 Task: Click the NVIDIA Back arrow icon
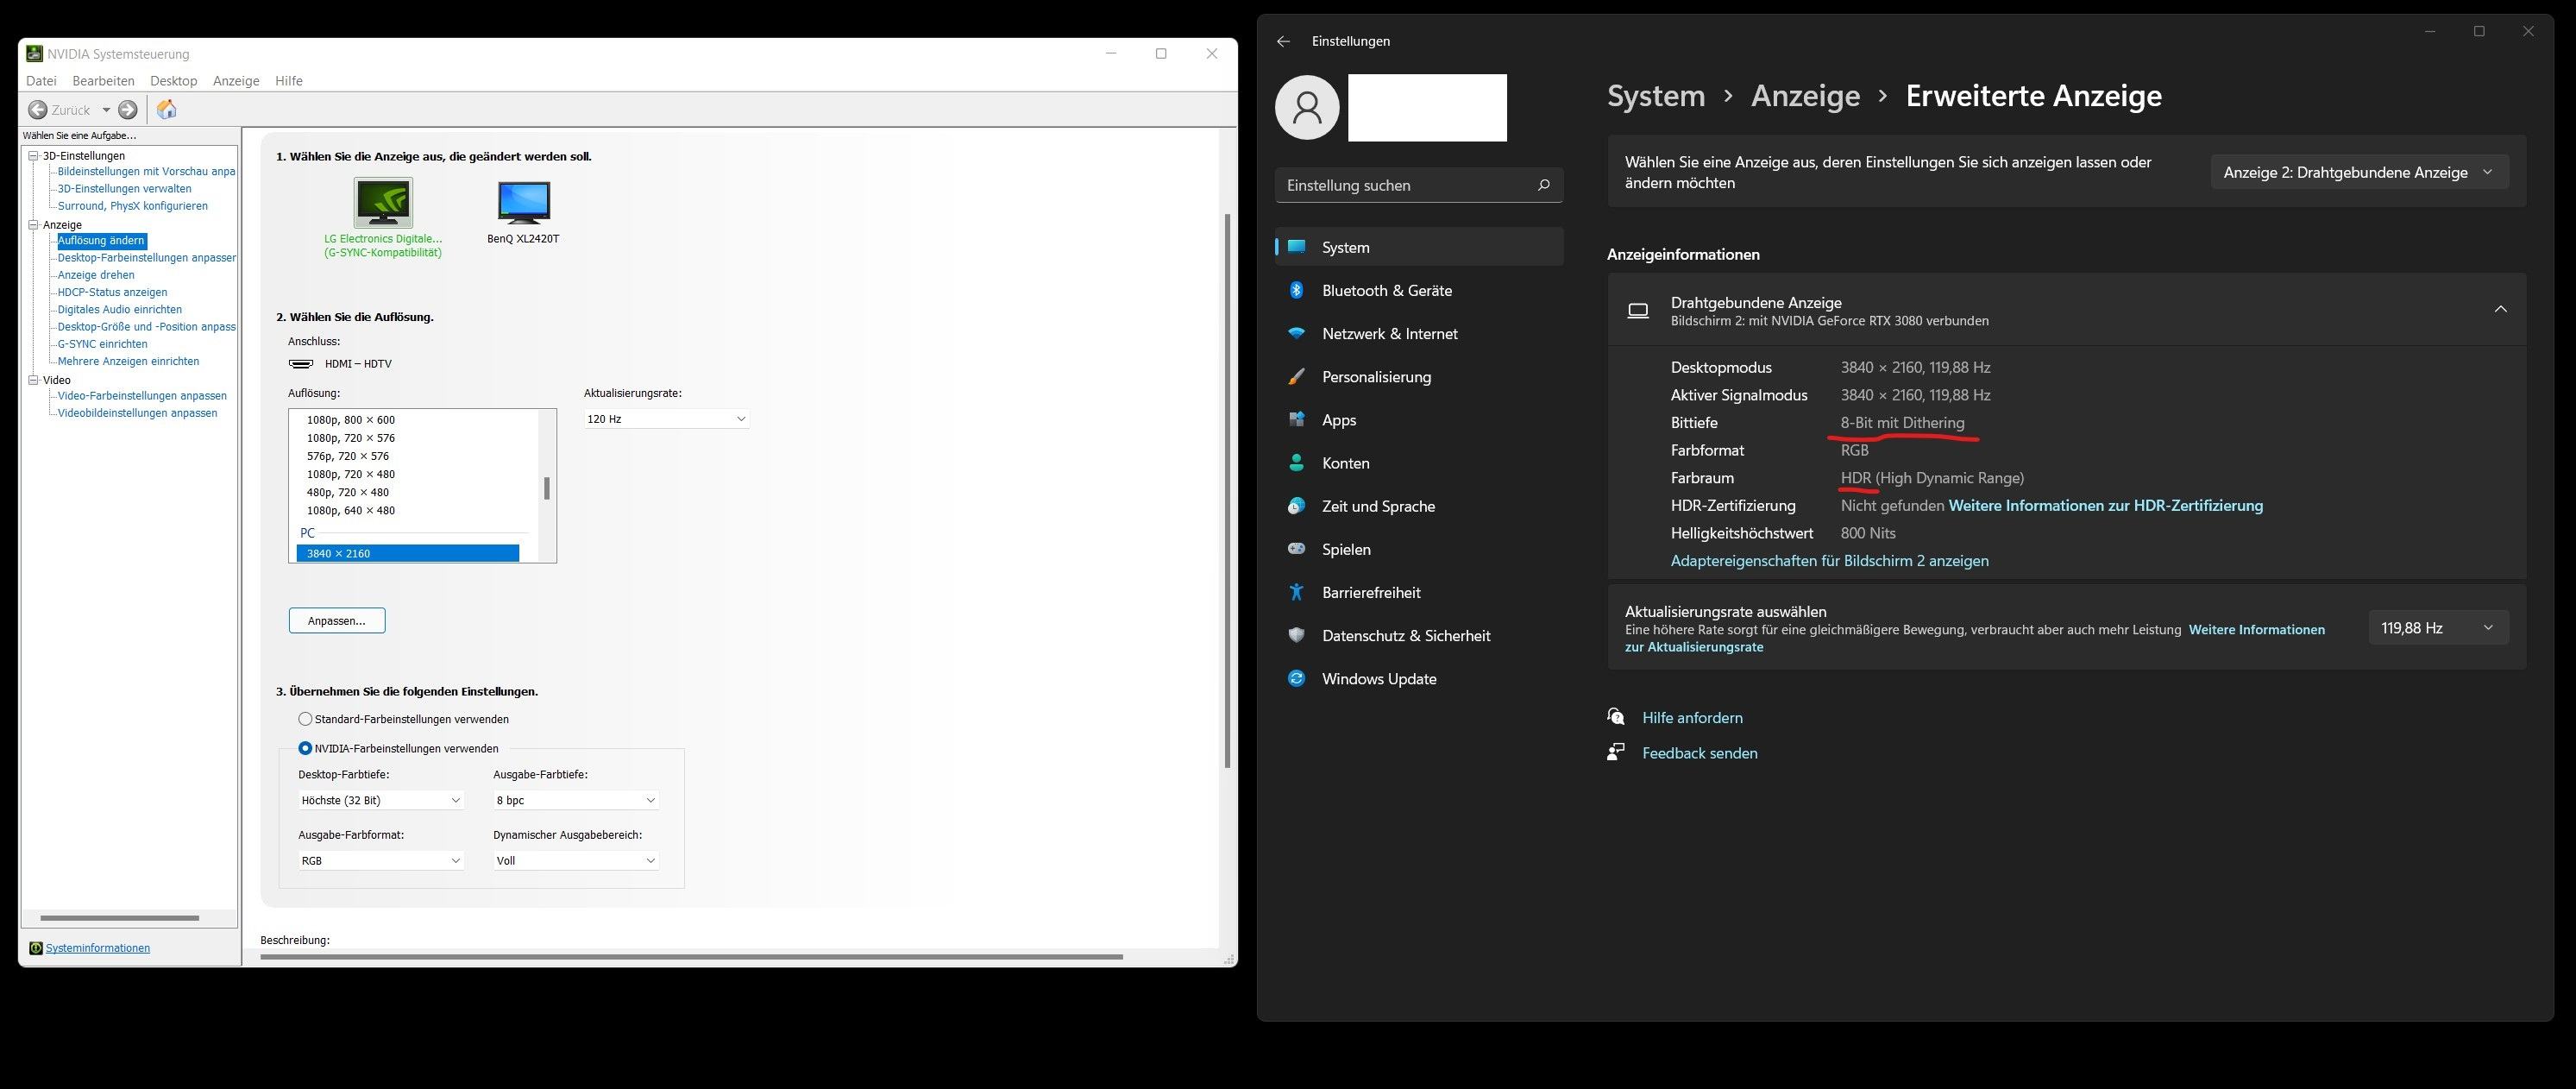point(38,110)
